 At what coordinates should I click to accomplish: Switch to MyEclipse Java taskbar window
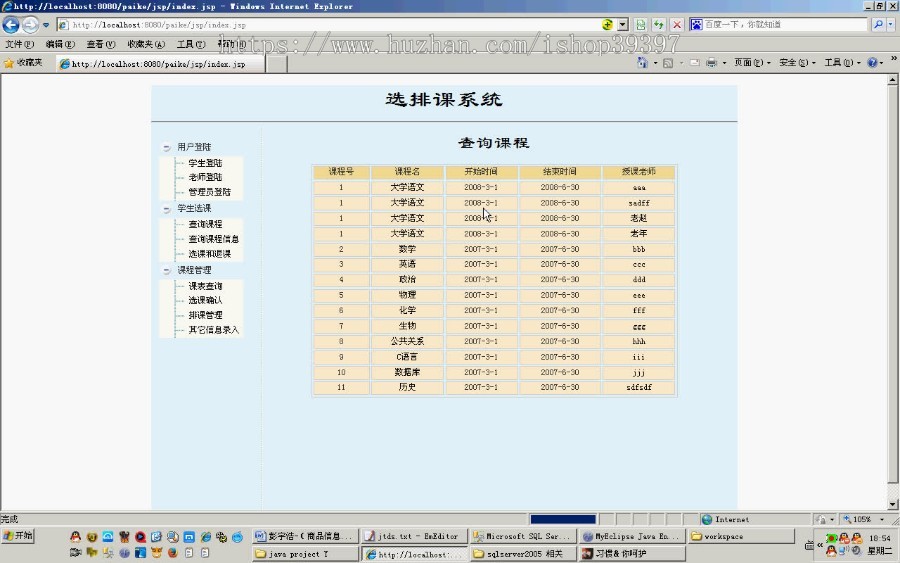click(x=631, y=536)
